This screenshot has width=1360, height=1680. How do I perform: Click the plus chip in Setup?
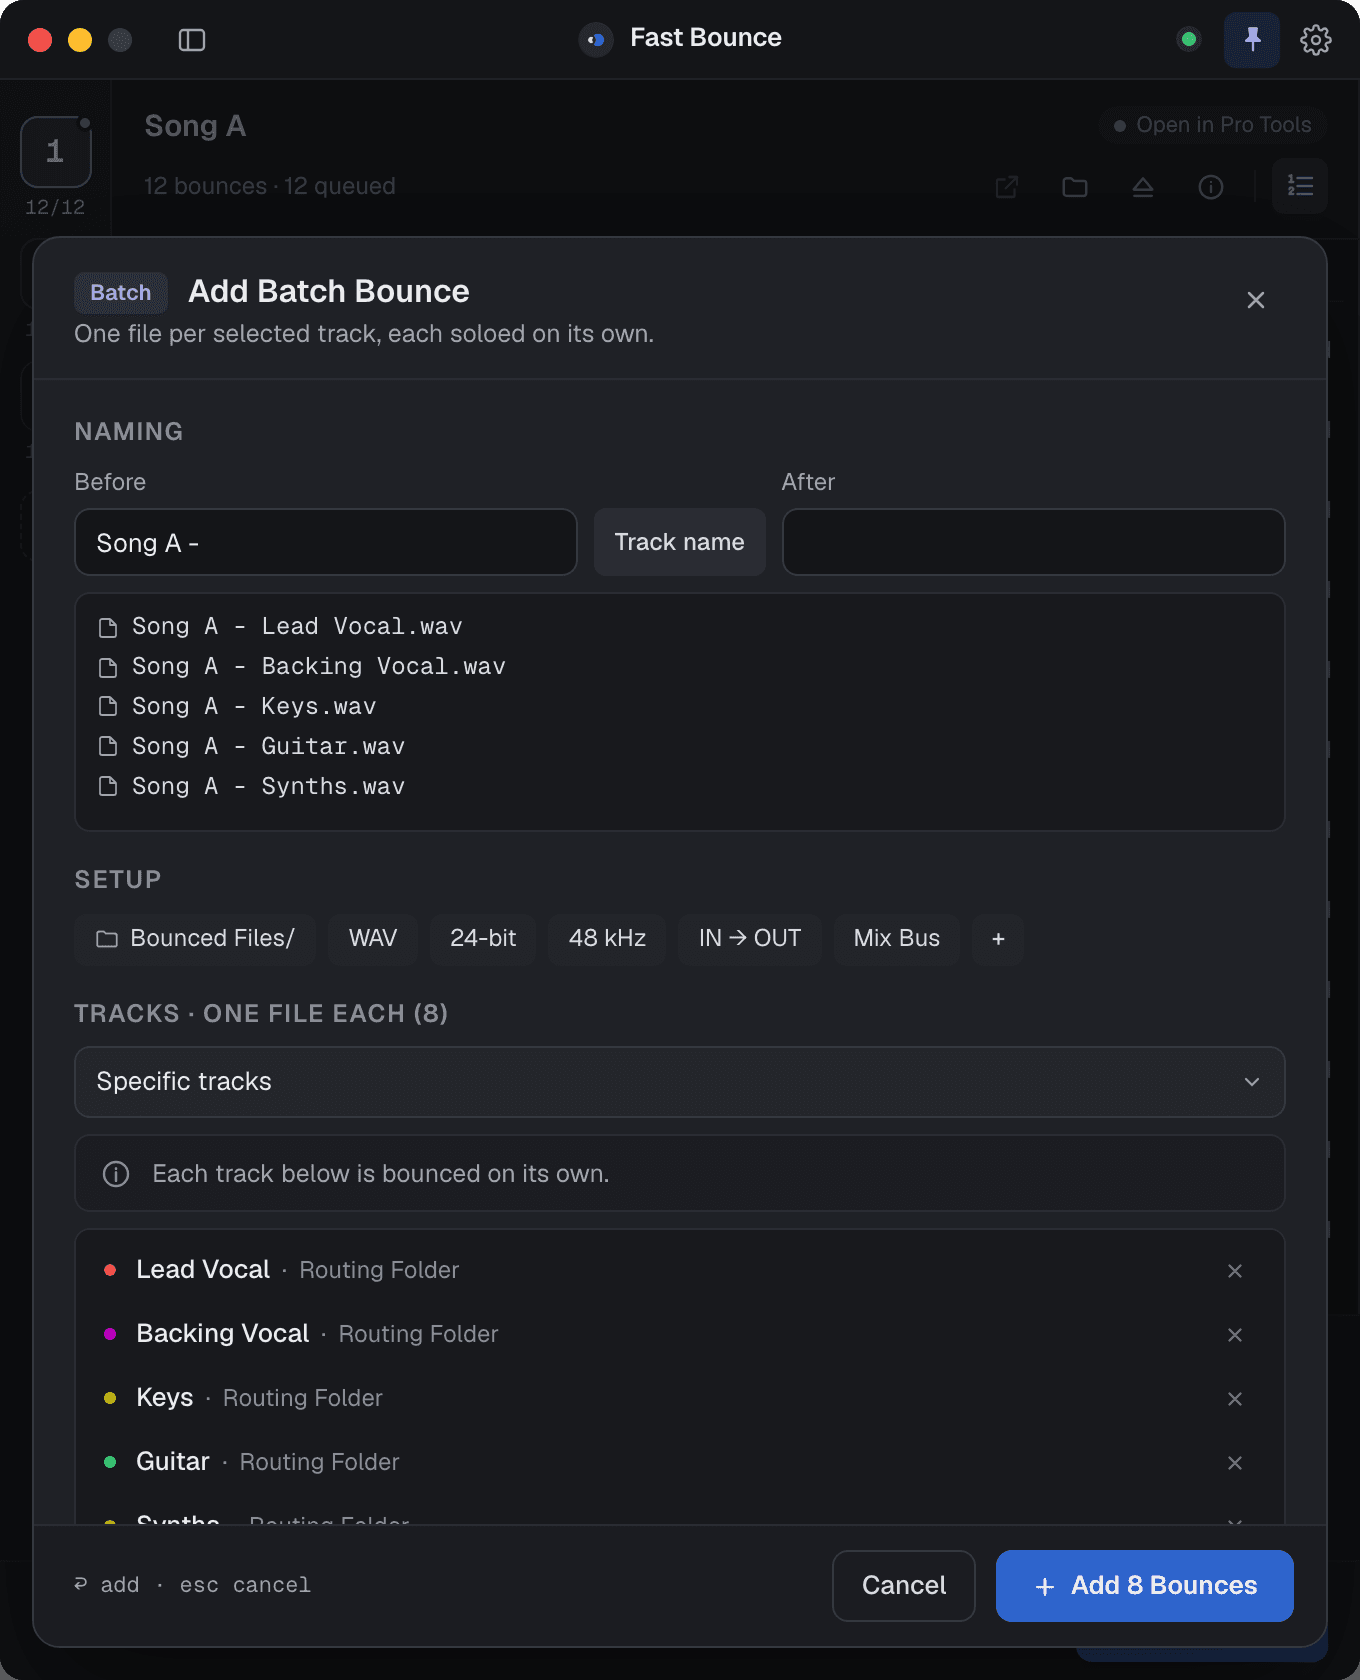click(x=998, y=939)
